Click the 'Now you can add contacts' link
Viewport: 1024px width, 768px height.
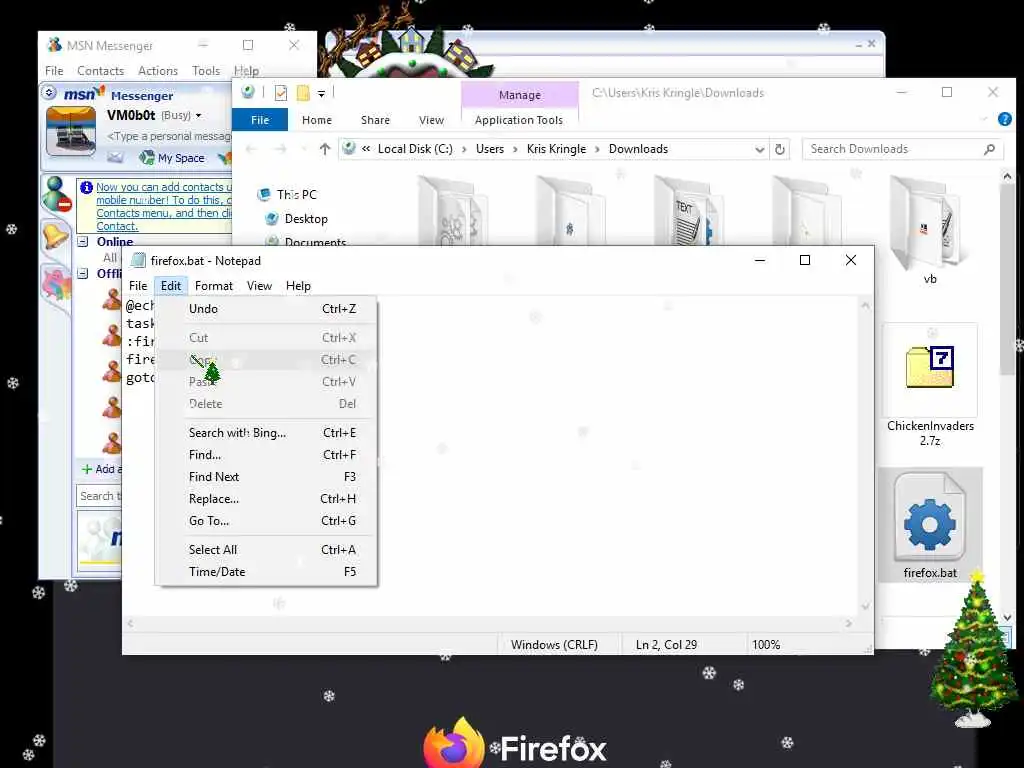pyautogui.click(x=163, y=206)
